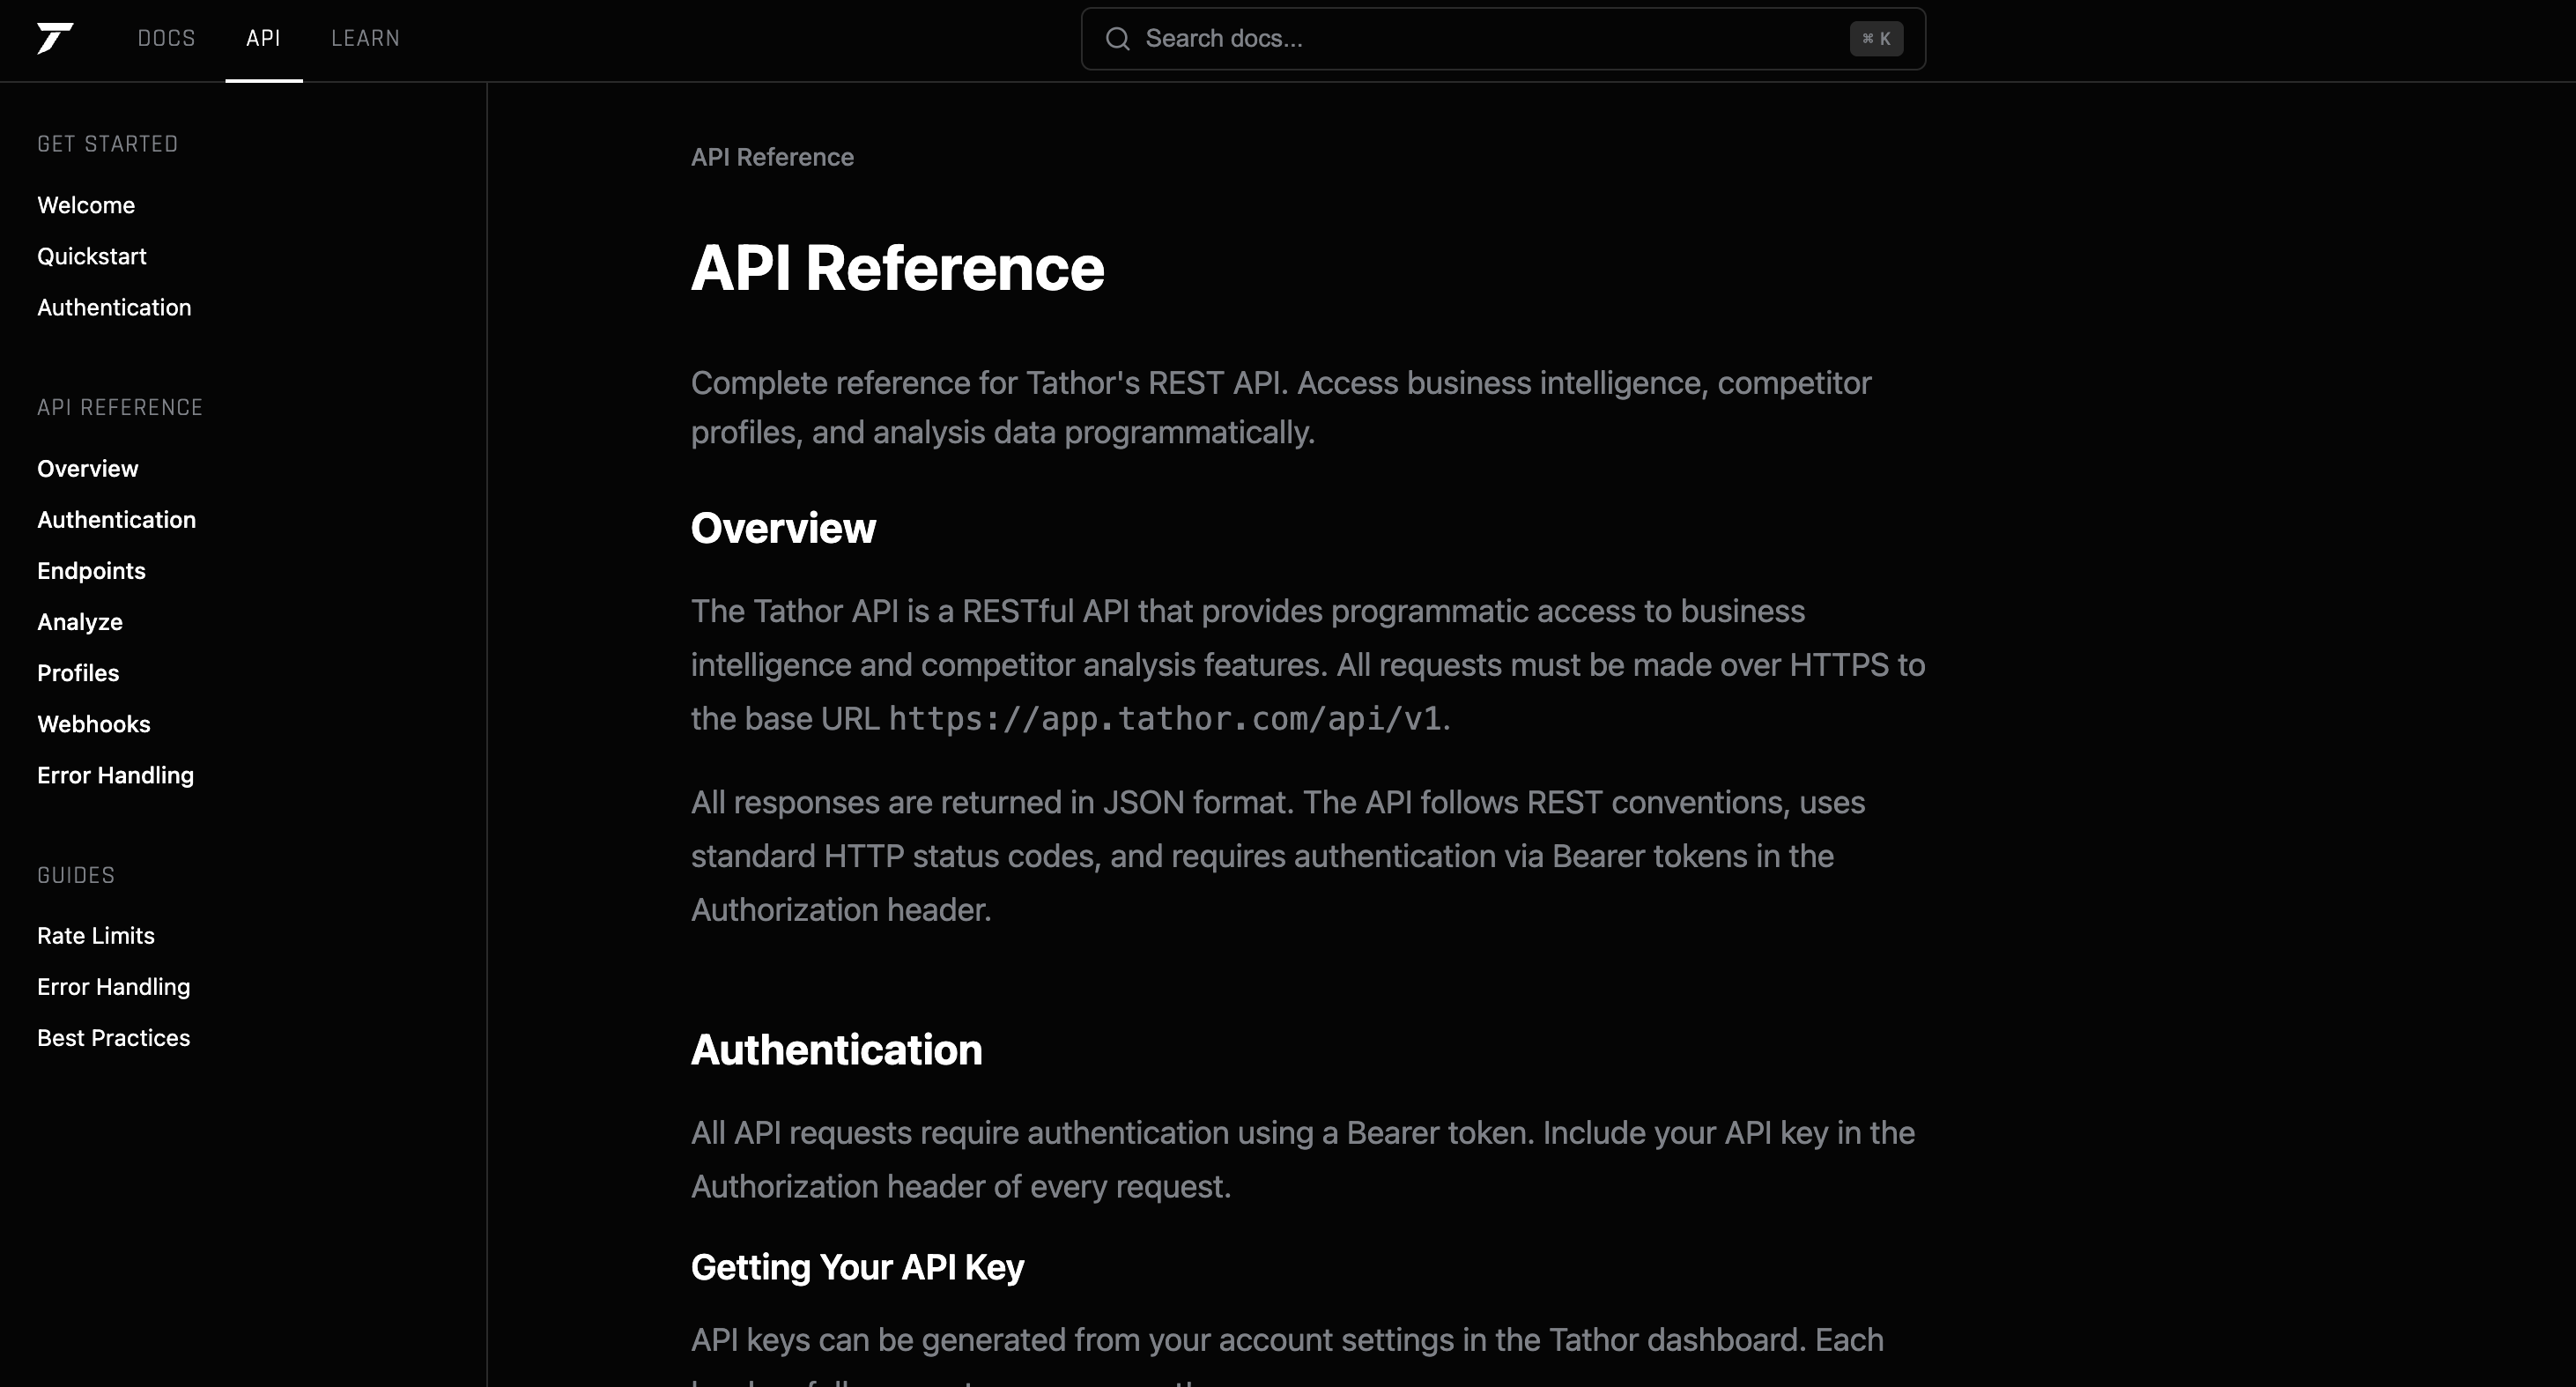This screenshot has width=2576, height=1387.
Task: Click the Authentication section heading in content
Action: tap(836, 1050)
